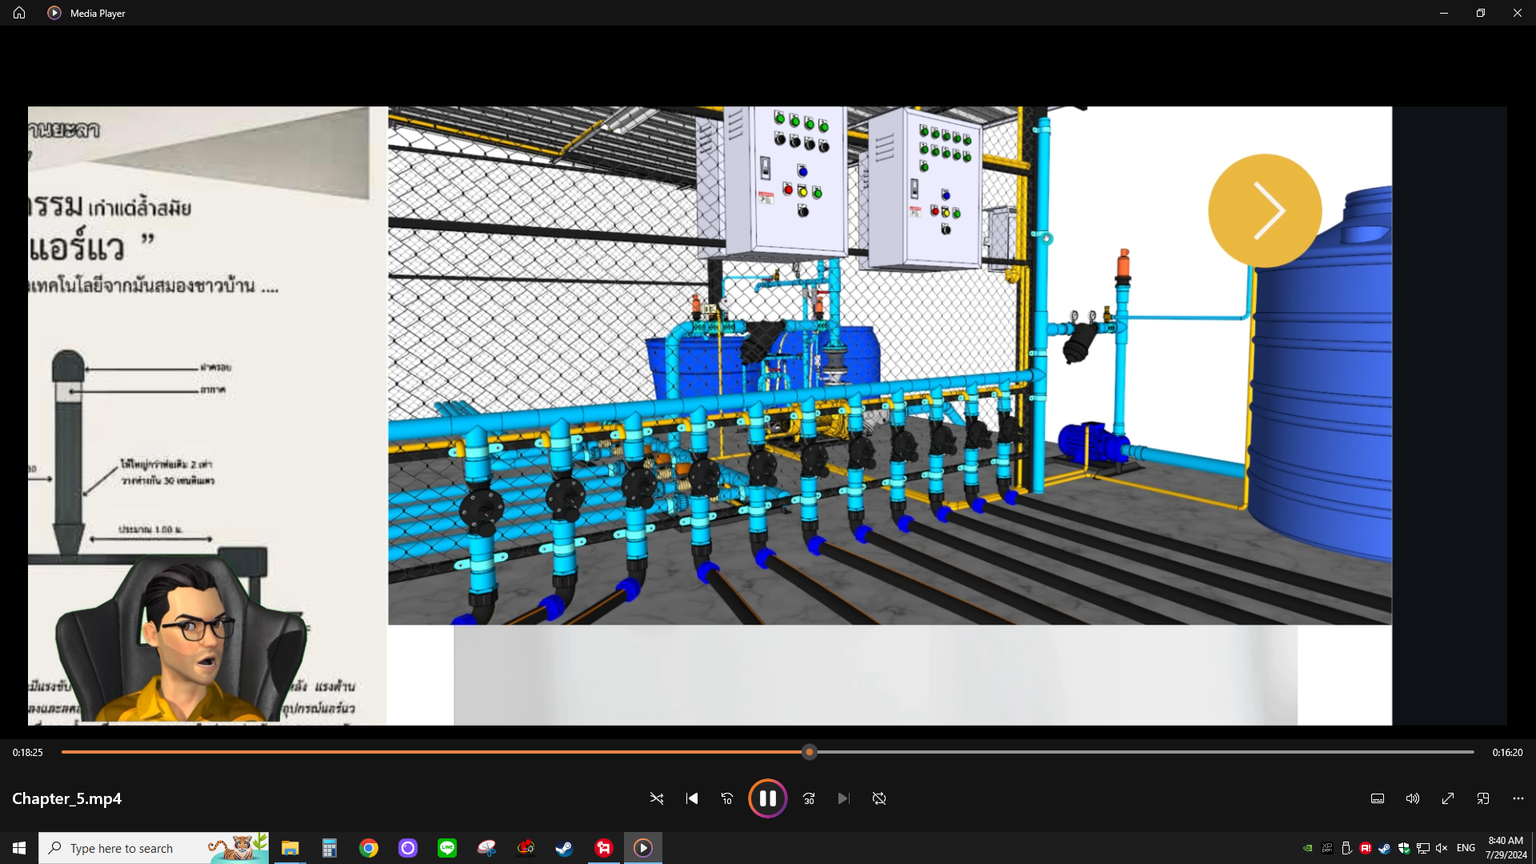Open the ENG language input menu

[1466, 848]
